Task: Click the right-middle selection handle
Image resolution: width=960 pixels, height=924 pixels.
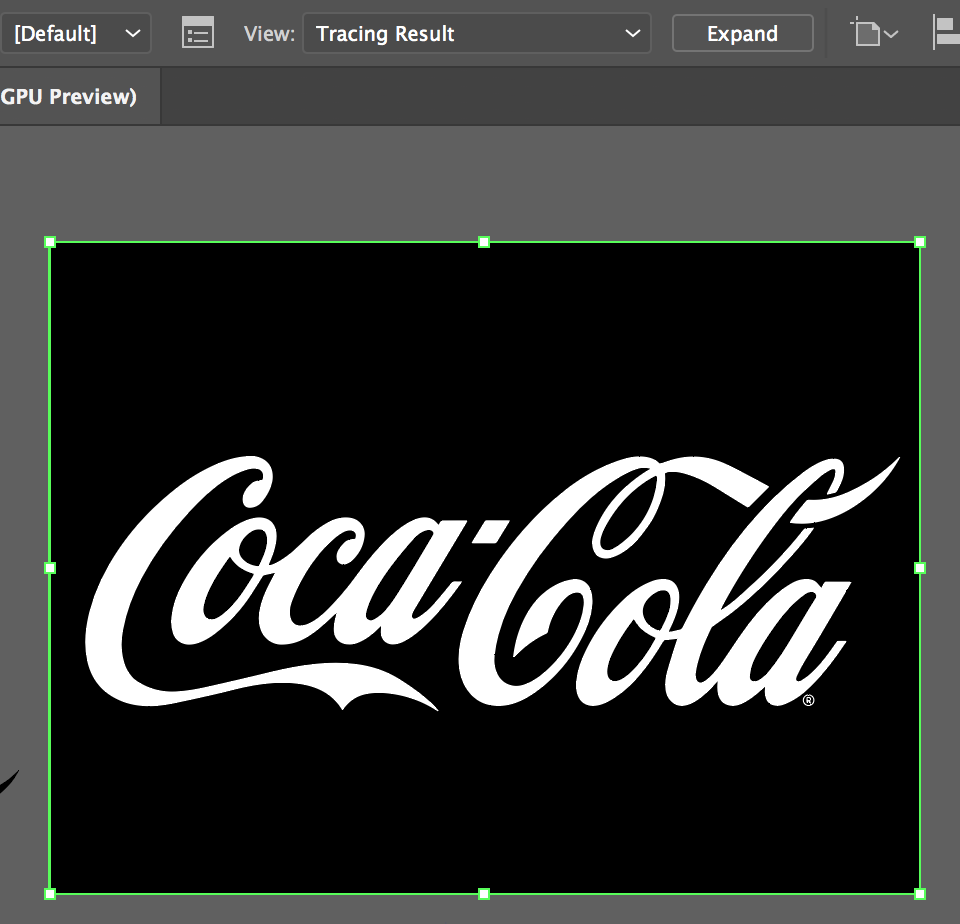Action: click(x=920, y=568)
